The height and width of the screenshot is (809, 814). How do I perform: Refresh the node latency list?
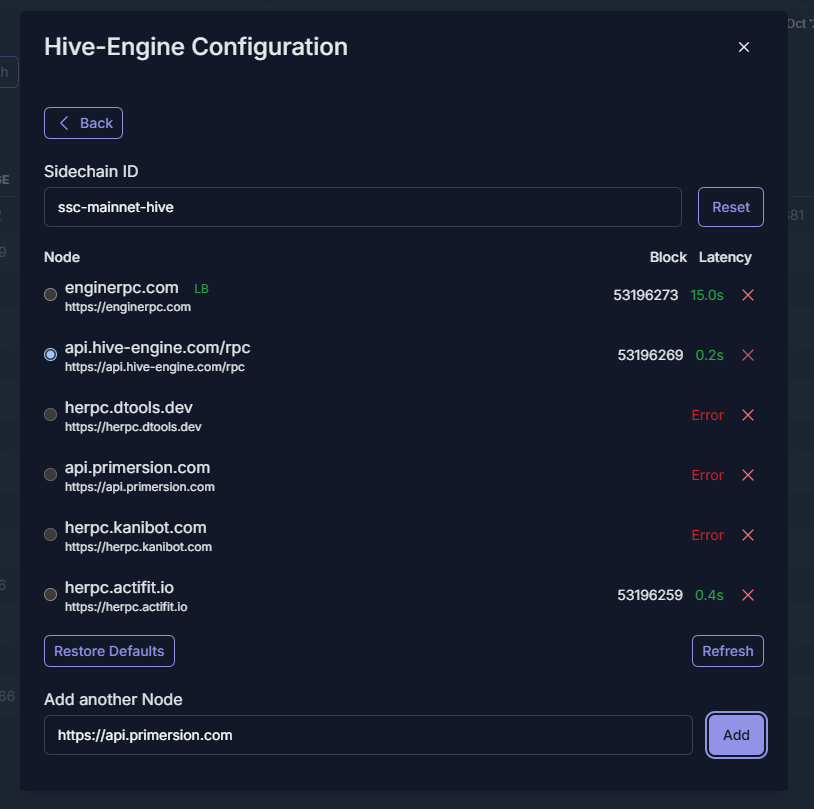coord(727,651)
